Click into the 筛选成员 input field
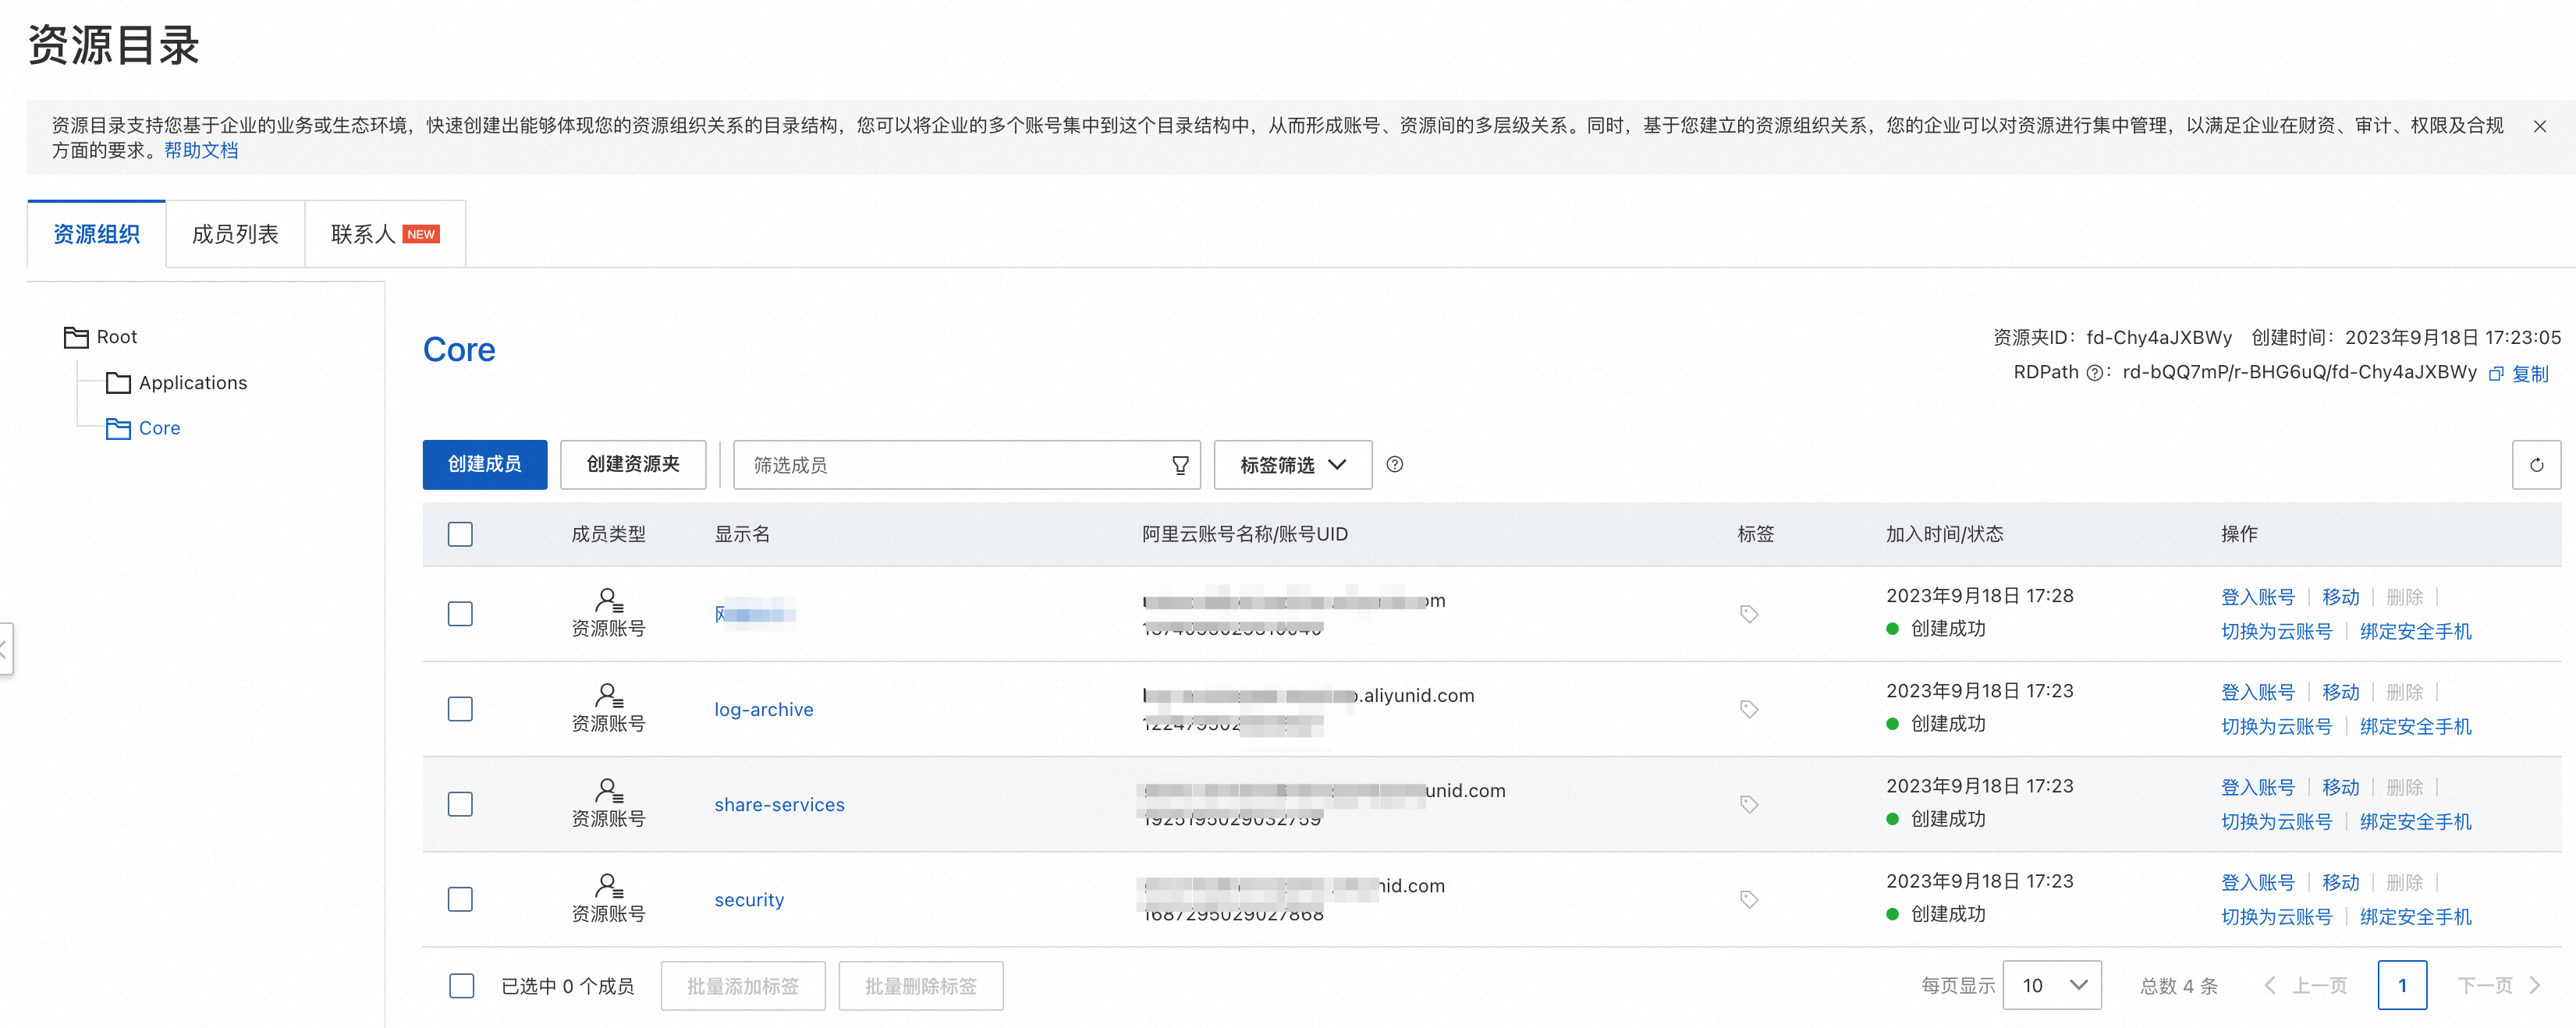 950,465
